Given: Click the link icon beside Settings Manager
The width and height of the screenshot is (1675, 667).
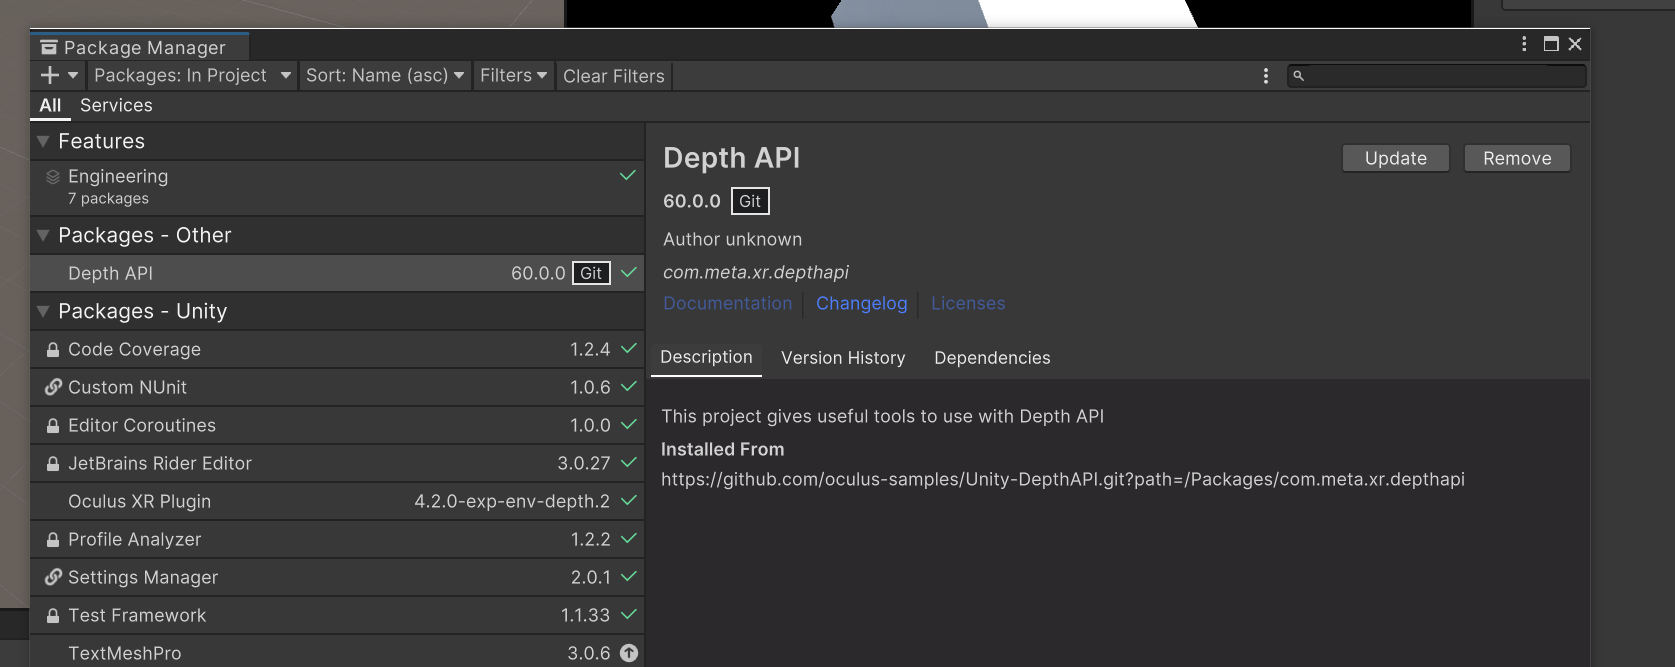Looking at the screenshot, I should point(53,577).
